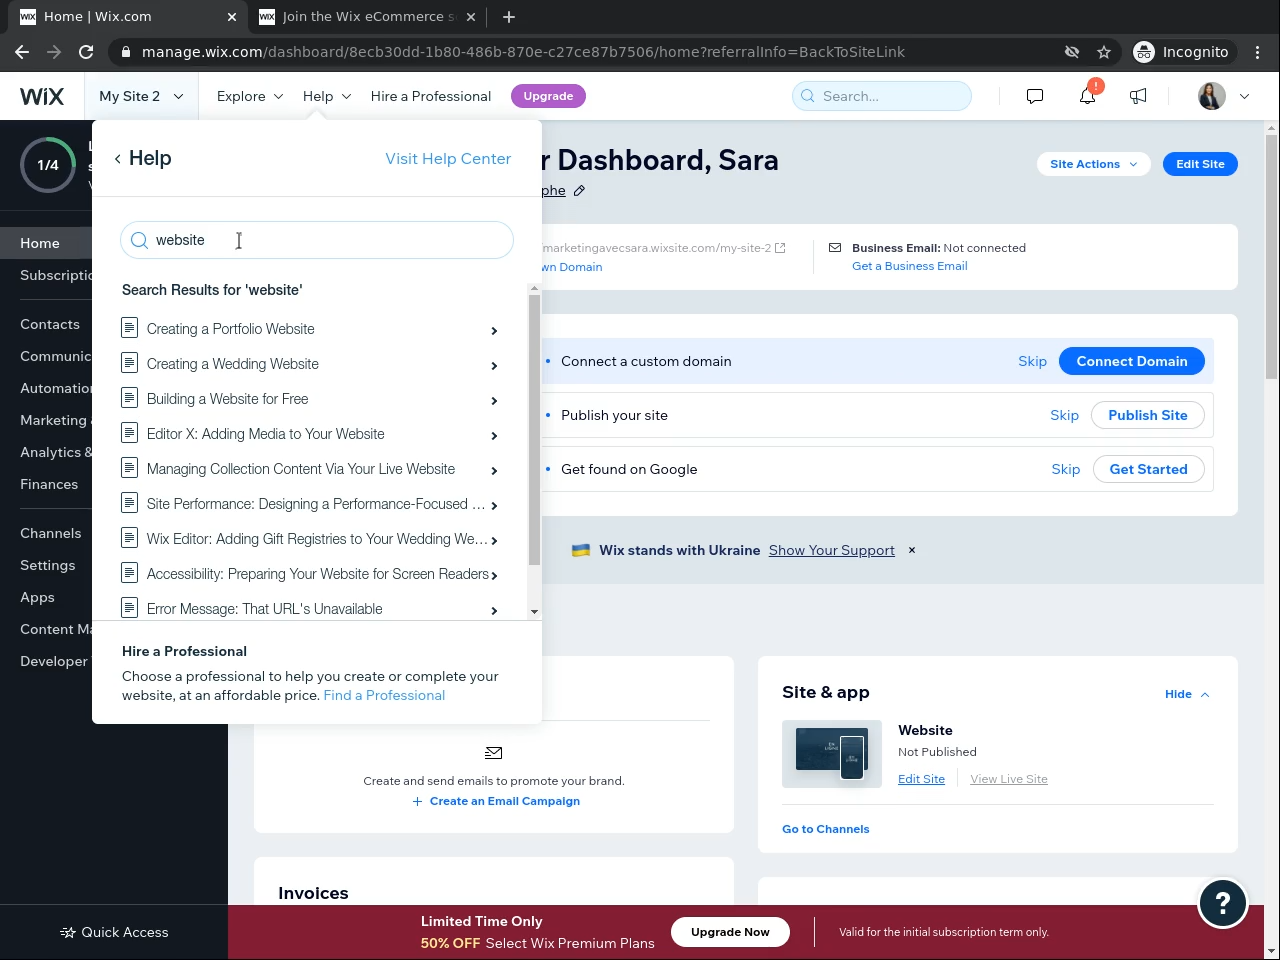Click the Edit Site button
The width and height of the screenshot is (1280, 960).
1200,164
